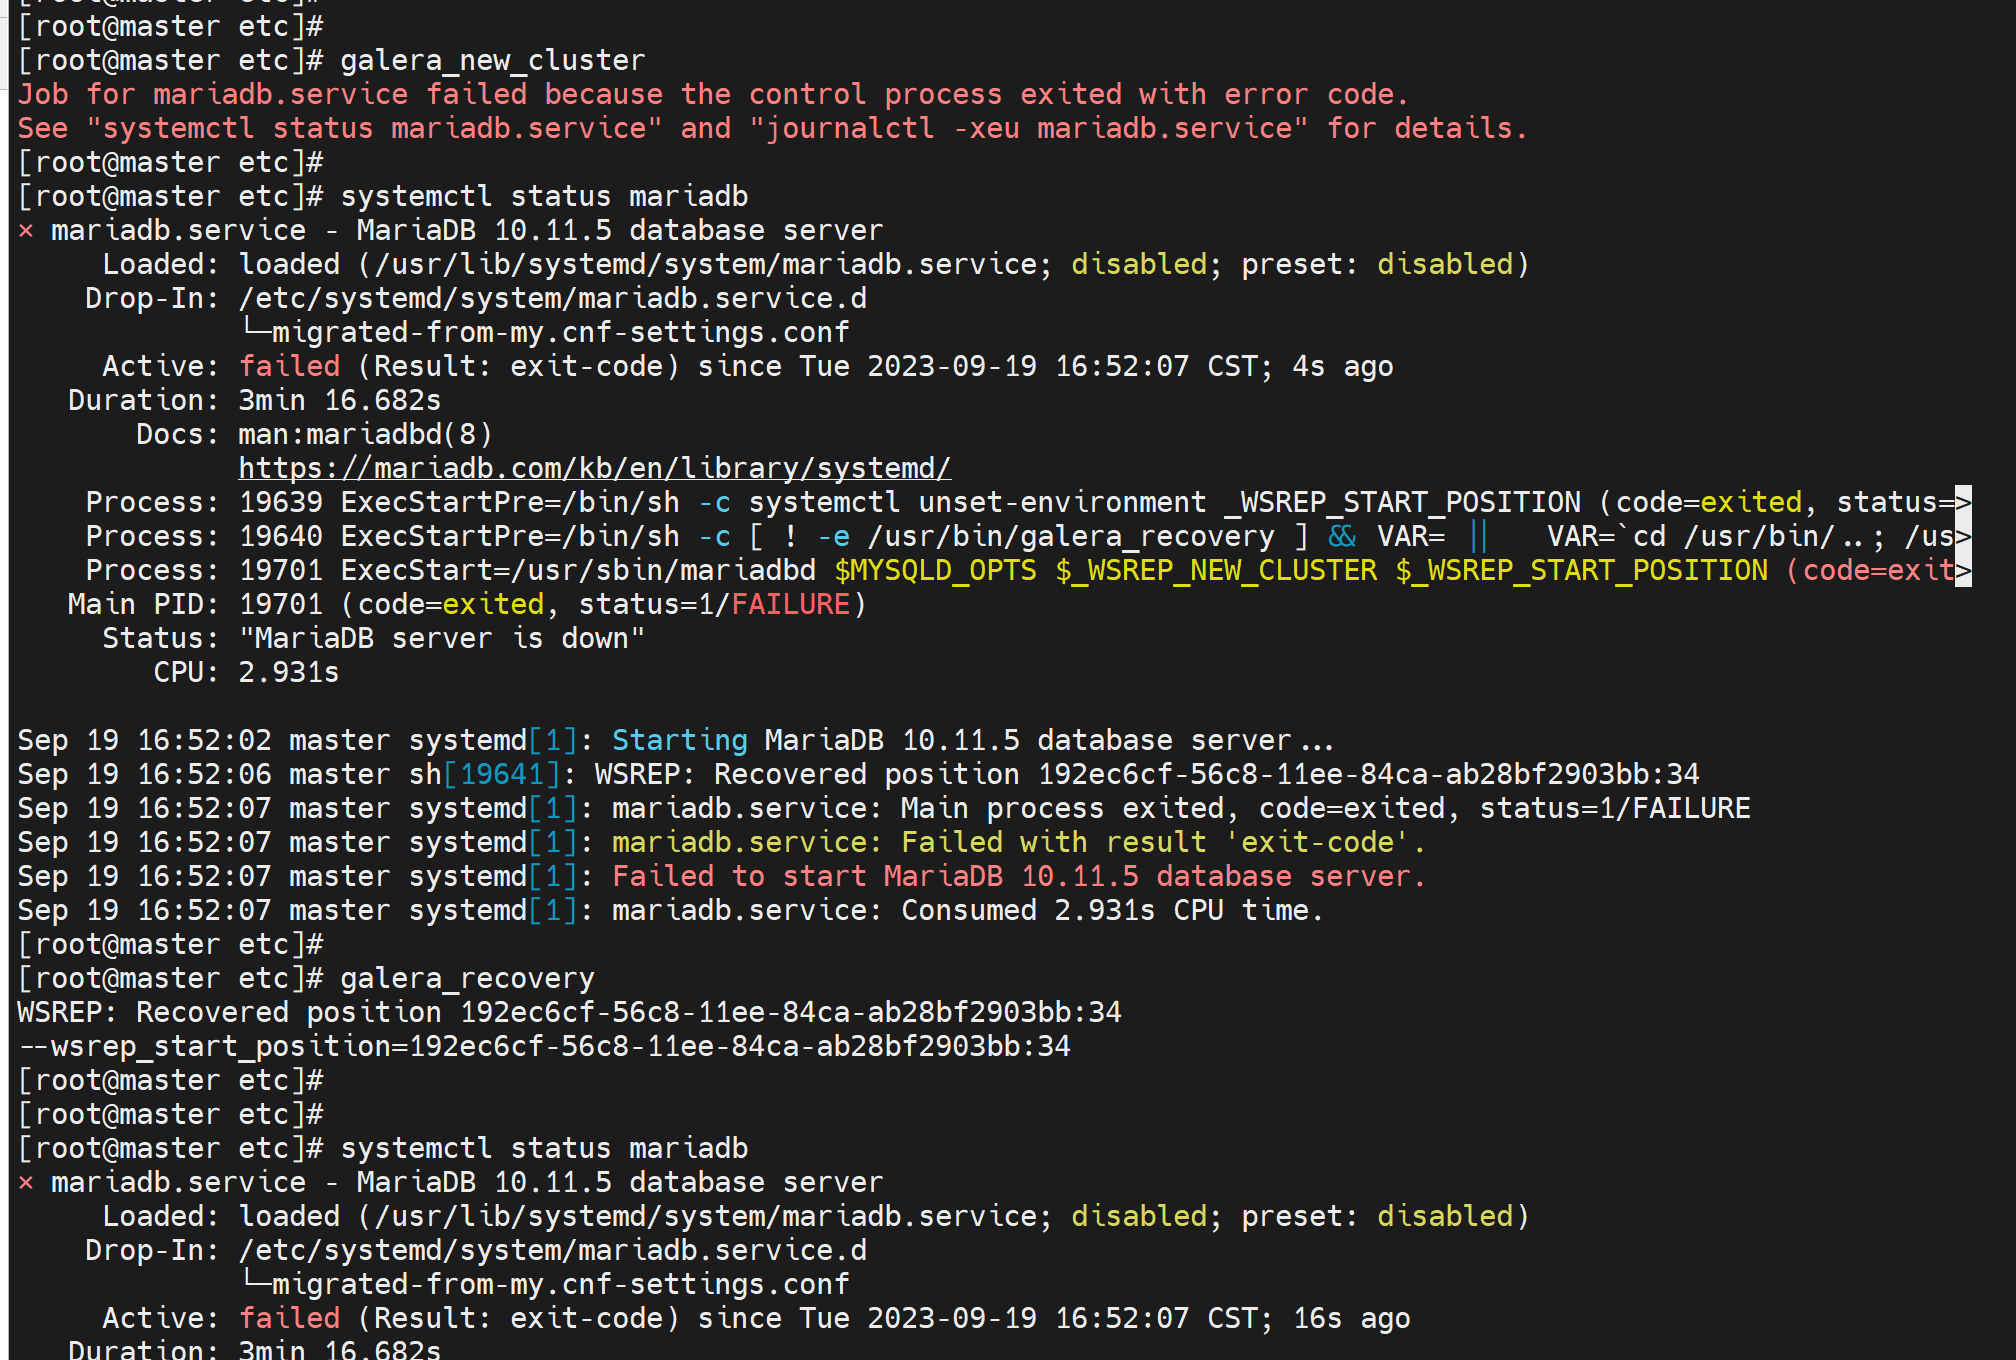The image size is (2016, 1360).
Task: Click the red FAILURE text on the Main PID line
Action: pos(790,604)
